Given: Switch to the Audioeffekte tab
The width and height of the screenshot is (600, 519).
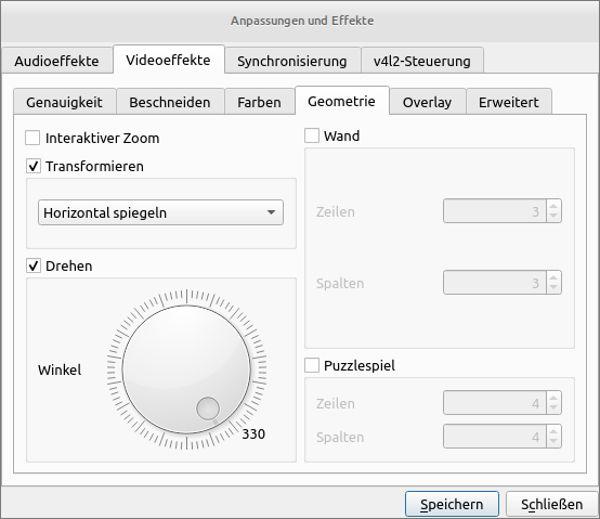Looking at the screenshot, I should click(x=57, y=61).
